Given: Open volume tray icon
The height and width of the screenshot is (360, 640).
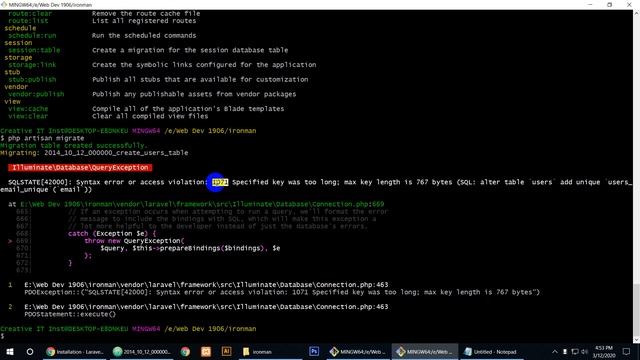Looking at the screenshot, I should pyautogui.click(x=584, y=351).
